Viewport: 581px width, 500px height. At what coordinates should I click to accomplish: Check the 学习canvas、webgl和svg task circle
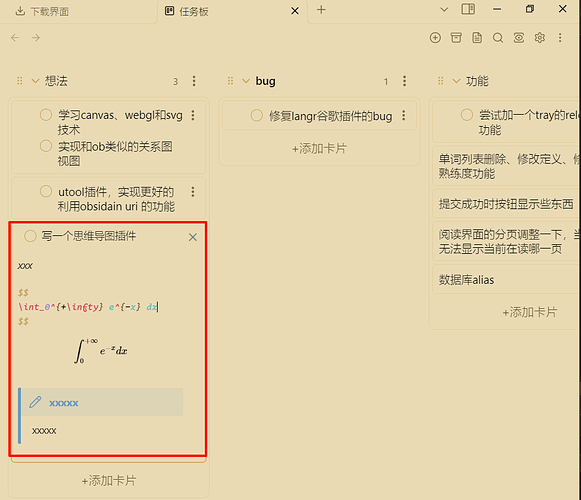(46, 115)
